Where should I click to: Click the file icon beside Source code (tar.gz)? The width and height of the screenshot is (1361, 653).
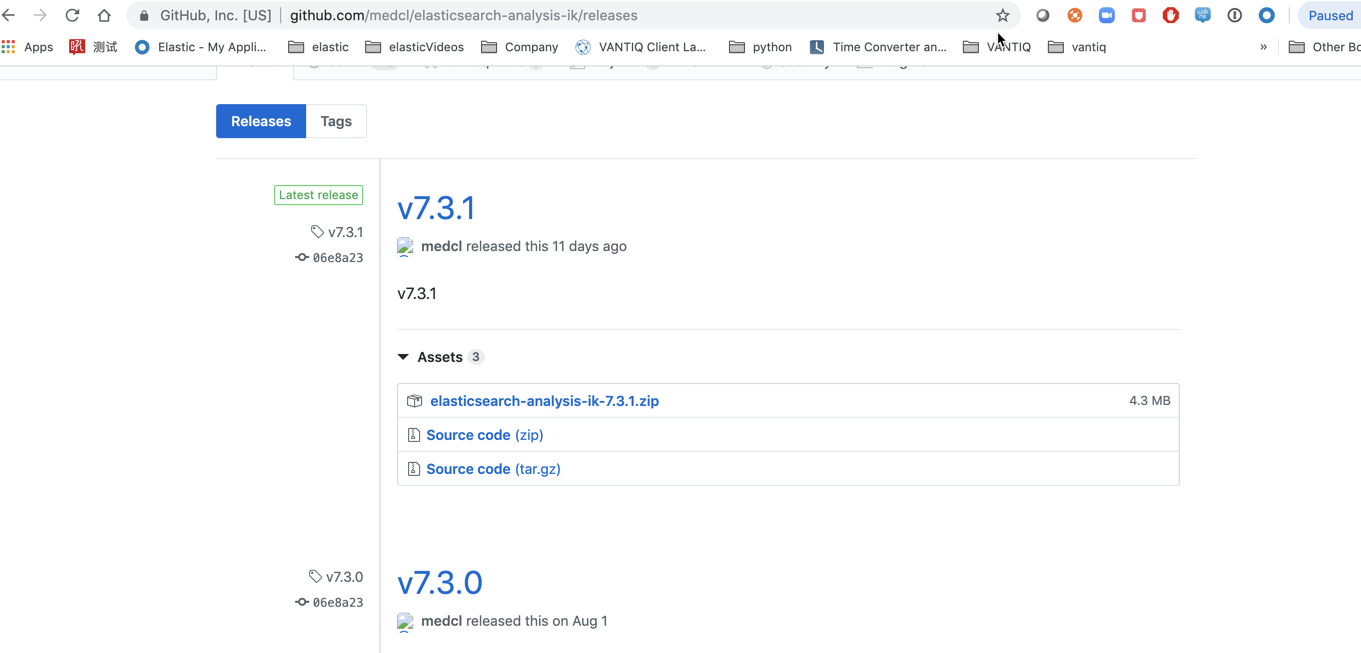tap(413, 469)
